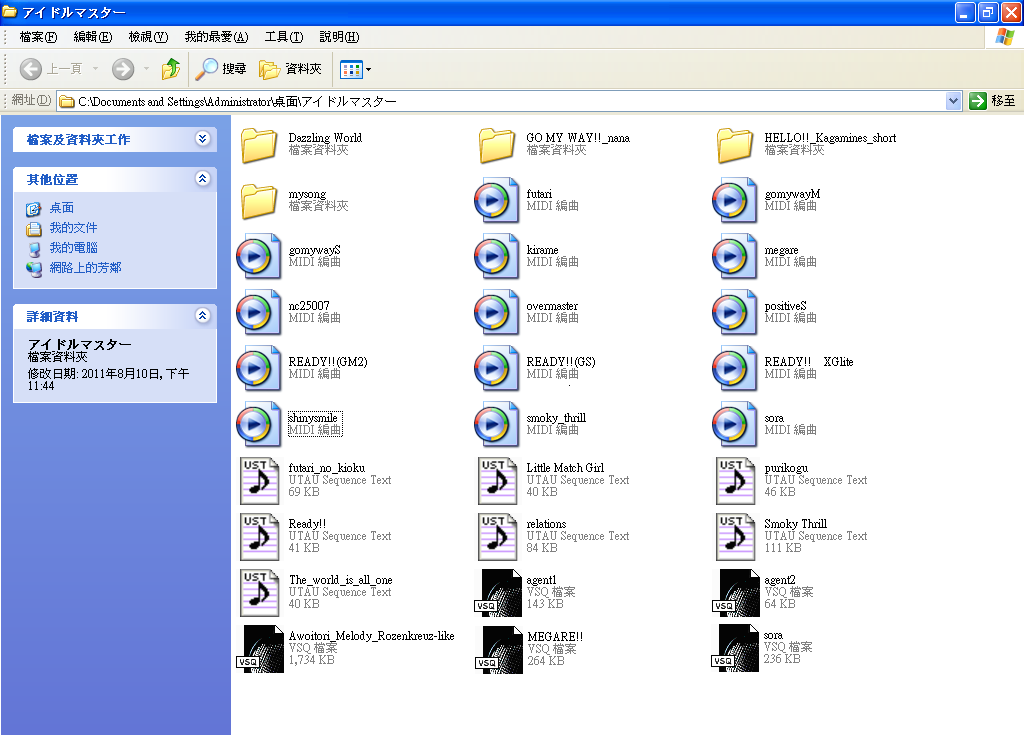The width and height of the screenshot is (1024, 735).
Task: Open the address bar dropdown arrow
Action: (953, 101)
